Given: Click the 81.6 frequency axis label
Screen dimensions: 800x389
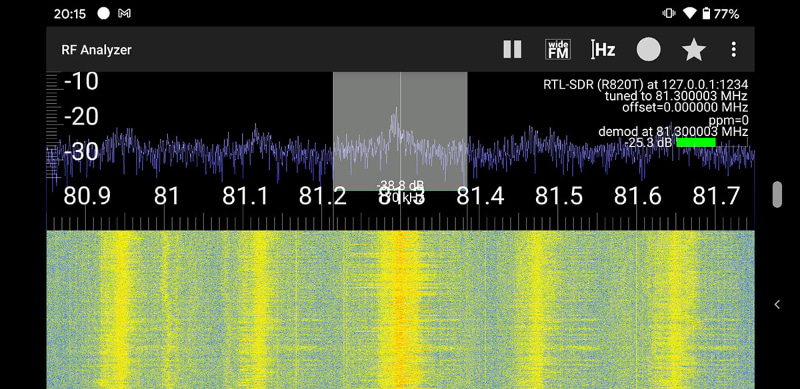Looking at the screenshot, I should (637, 197).
